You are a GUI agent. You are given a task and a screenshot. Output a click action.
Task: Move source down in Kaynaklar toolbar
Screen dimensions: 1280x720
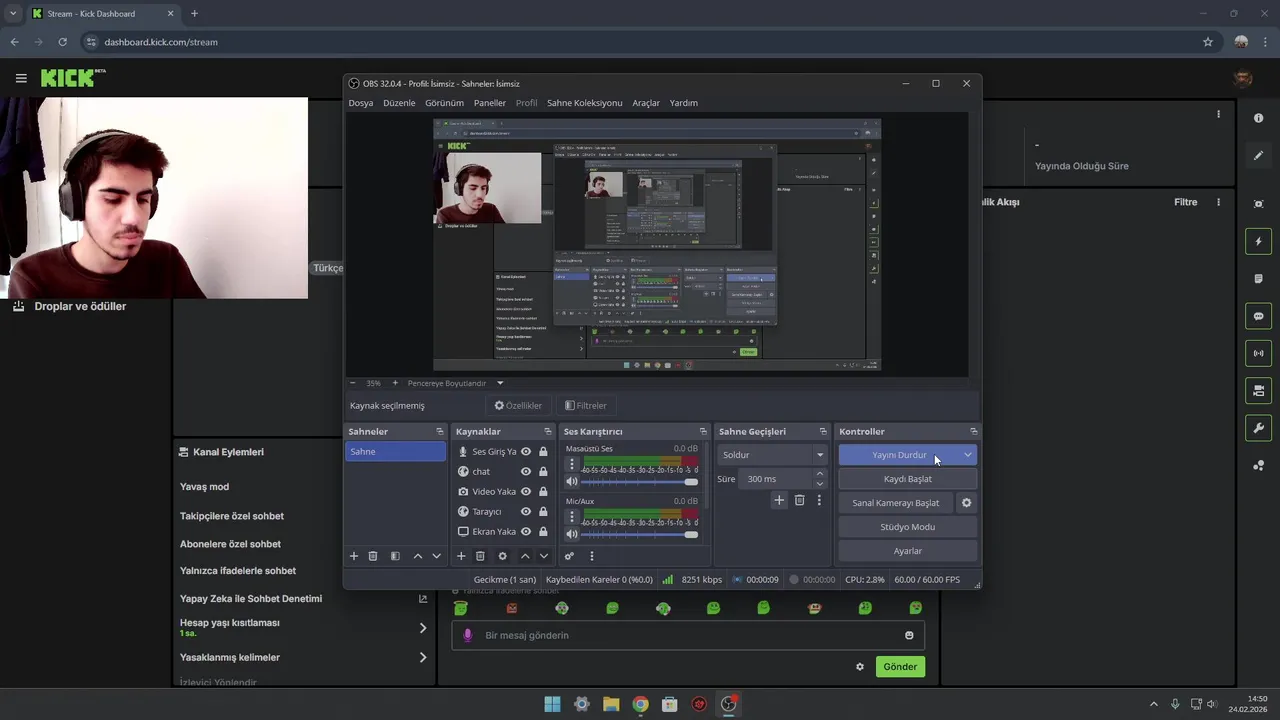click(544, 556)
